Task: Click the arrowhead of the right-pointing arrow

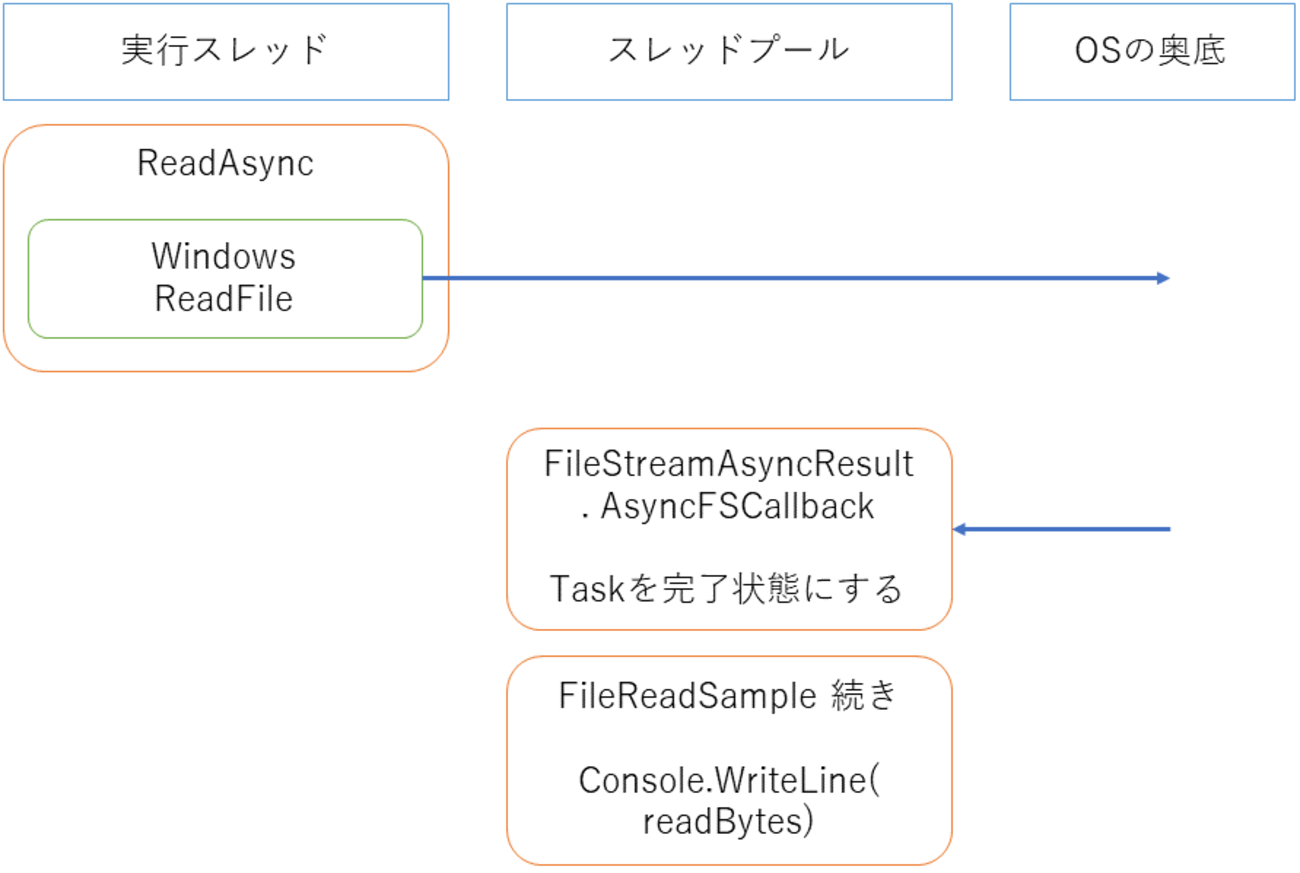Action: 1163,278
